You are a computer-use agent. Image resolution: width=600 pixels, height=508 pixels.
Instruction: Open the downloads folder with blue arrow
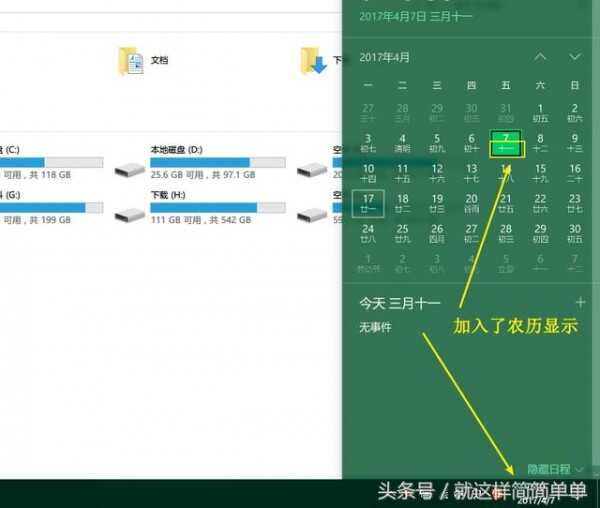pos(314,61)
